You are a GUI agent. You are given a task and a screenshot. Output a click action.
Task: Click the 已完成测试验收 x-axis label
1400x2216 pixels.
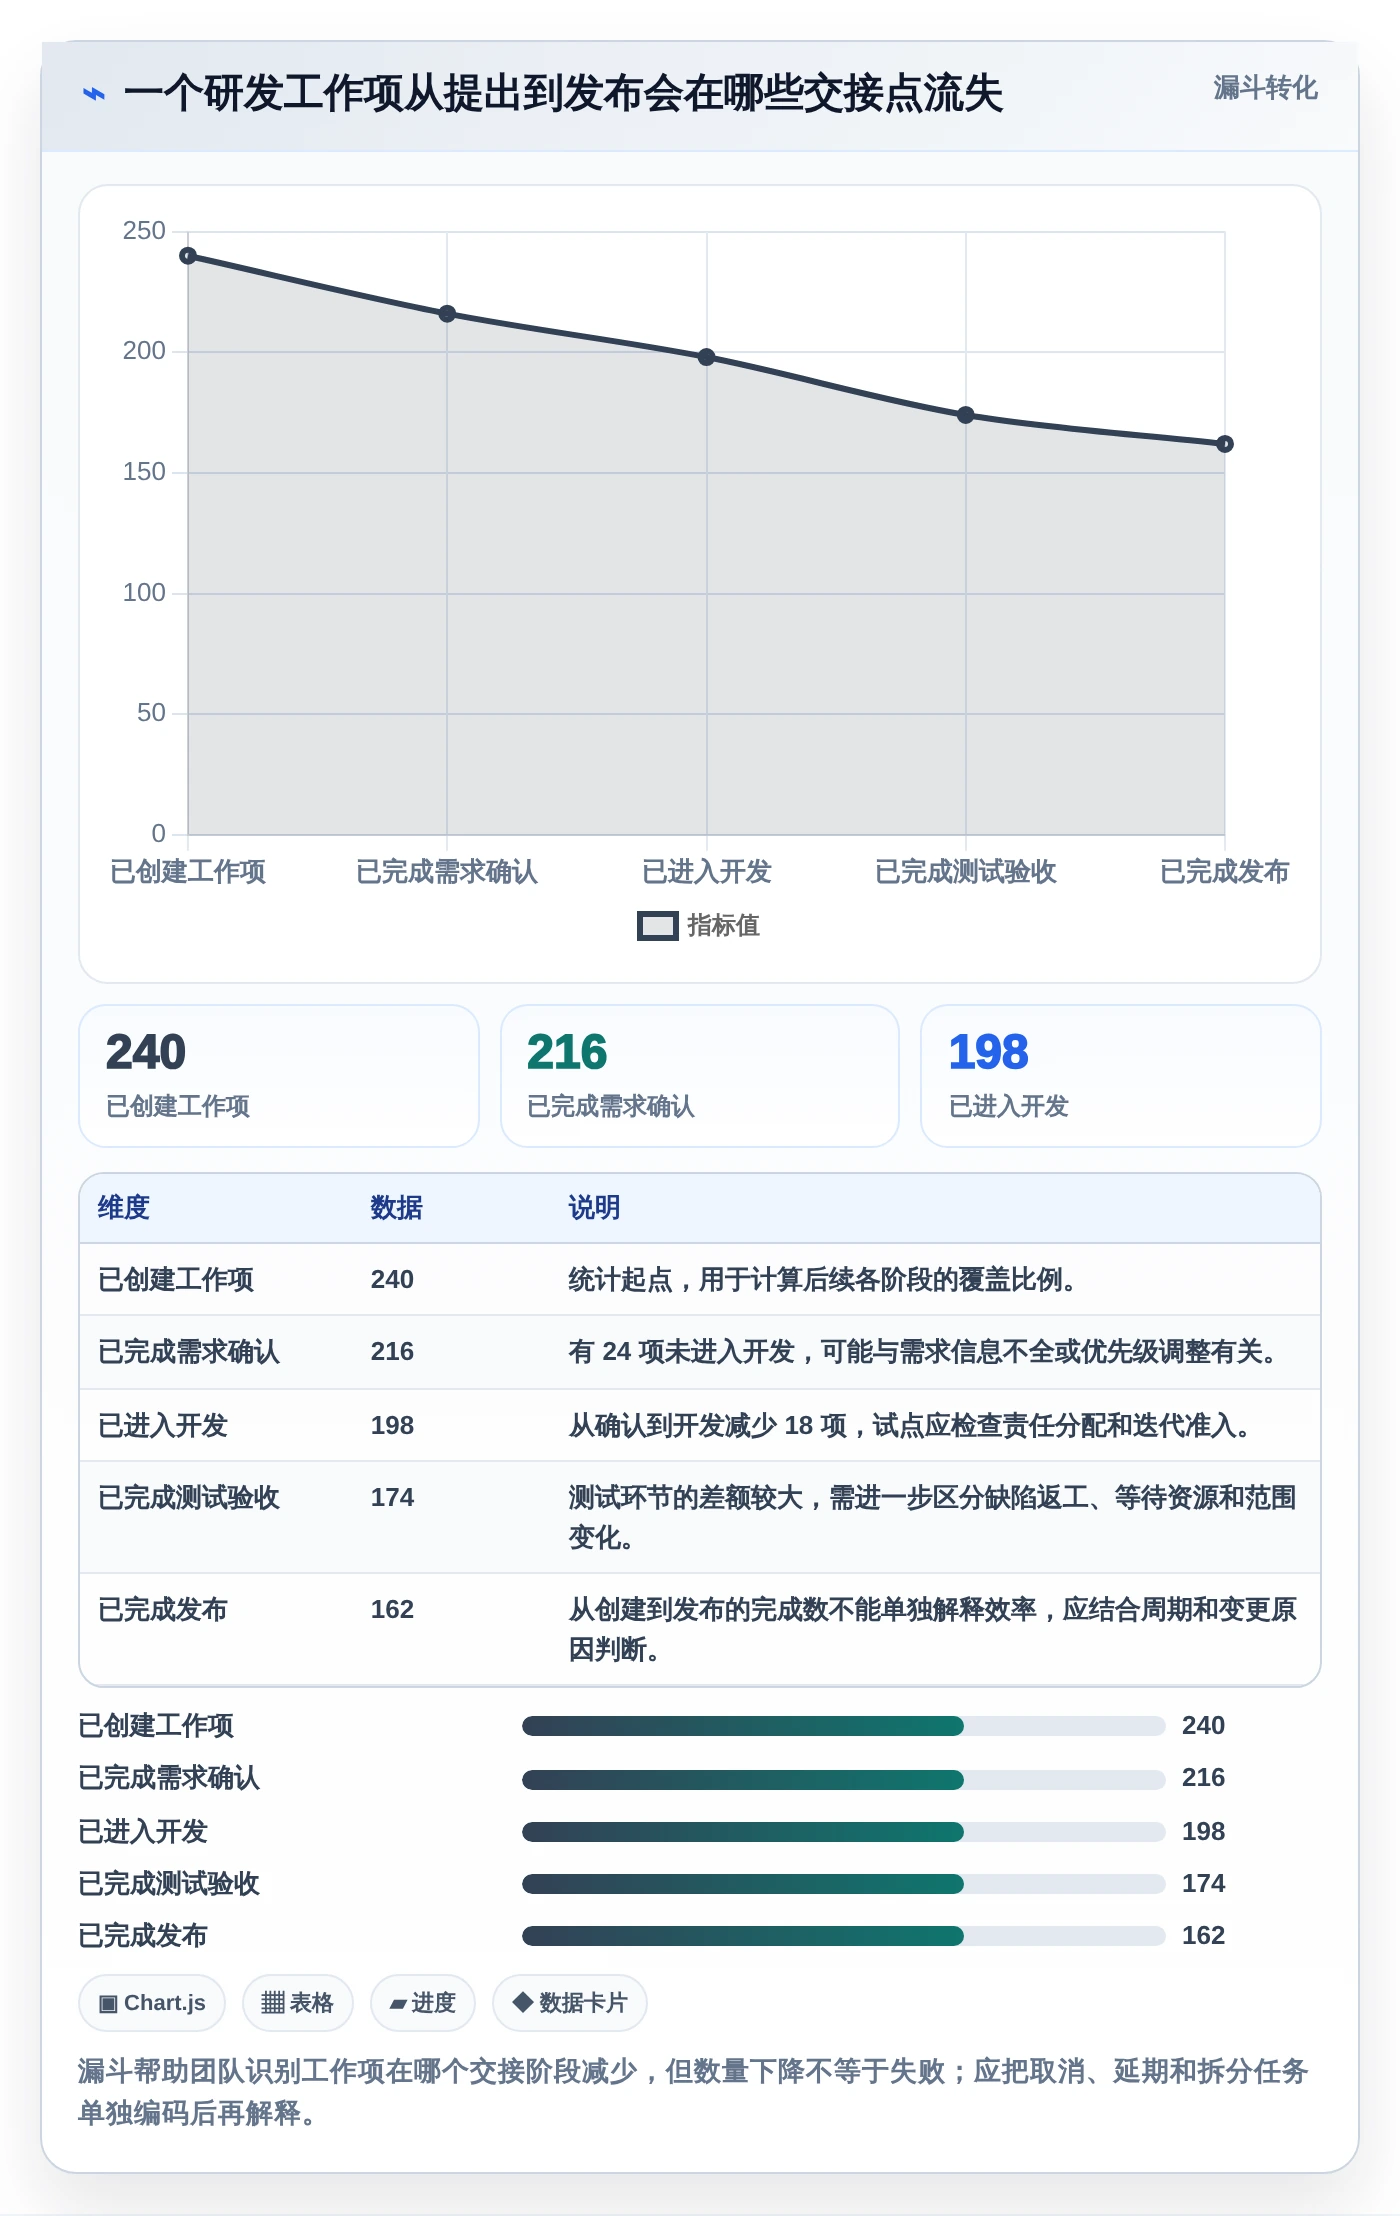click(965, 872)
